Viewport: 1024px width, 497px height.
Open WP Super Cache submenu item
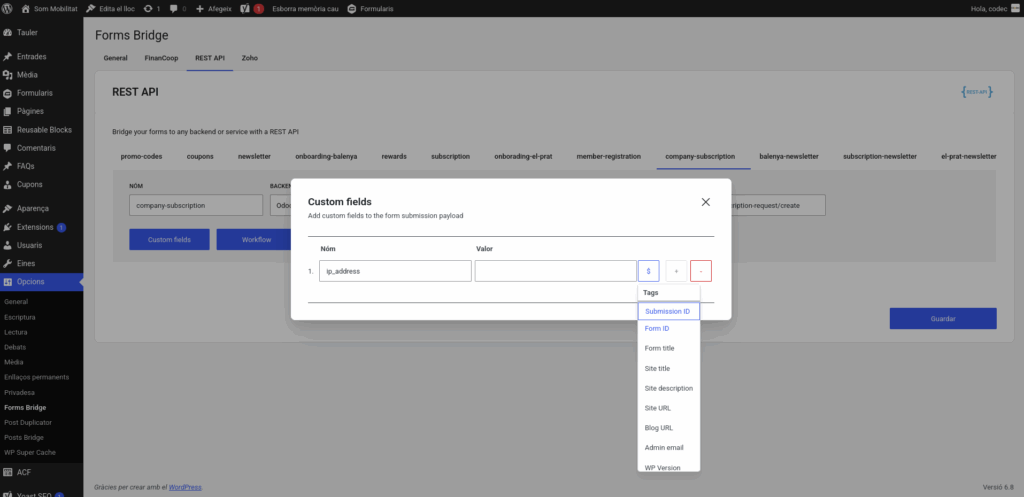click(x=30, y=453)
